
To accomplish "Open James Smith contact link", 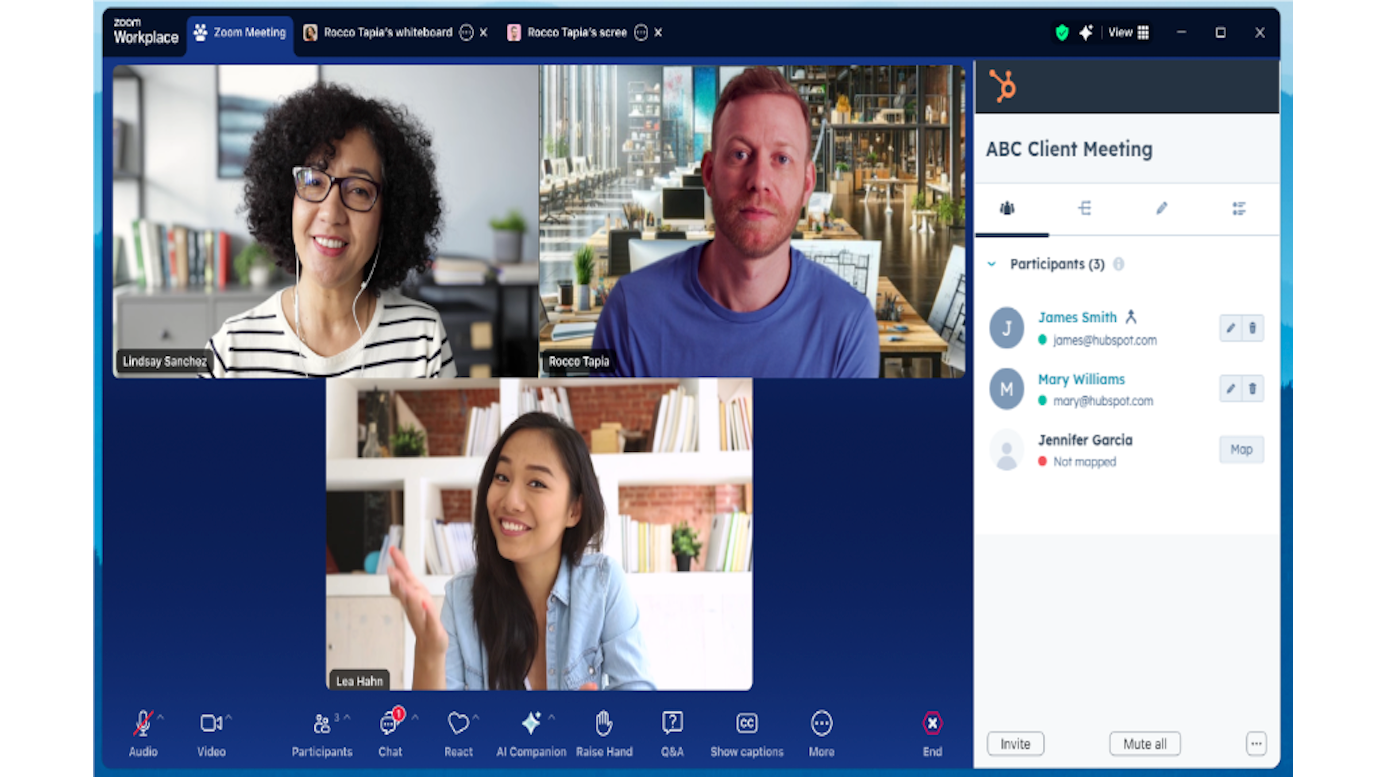I will click(1077, 317).
